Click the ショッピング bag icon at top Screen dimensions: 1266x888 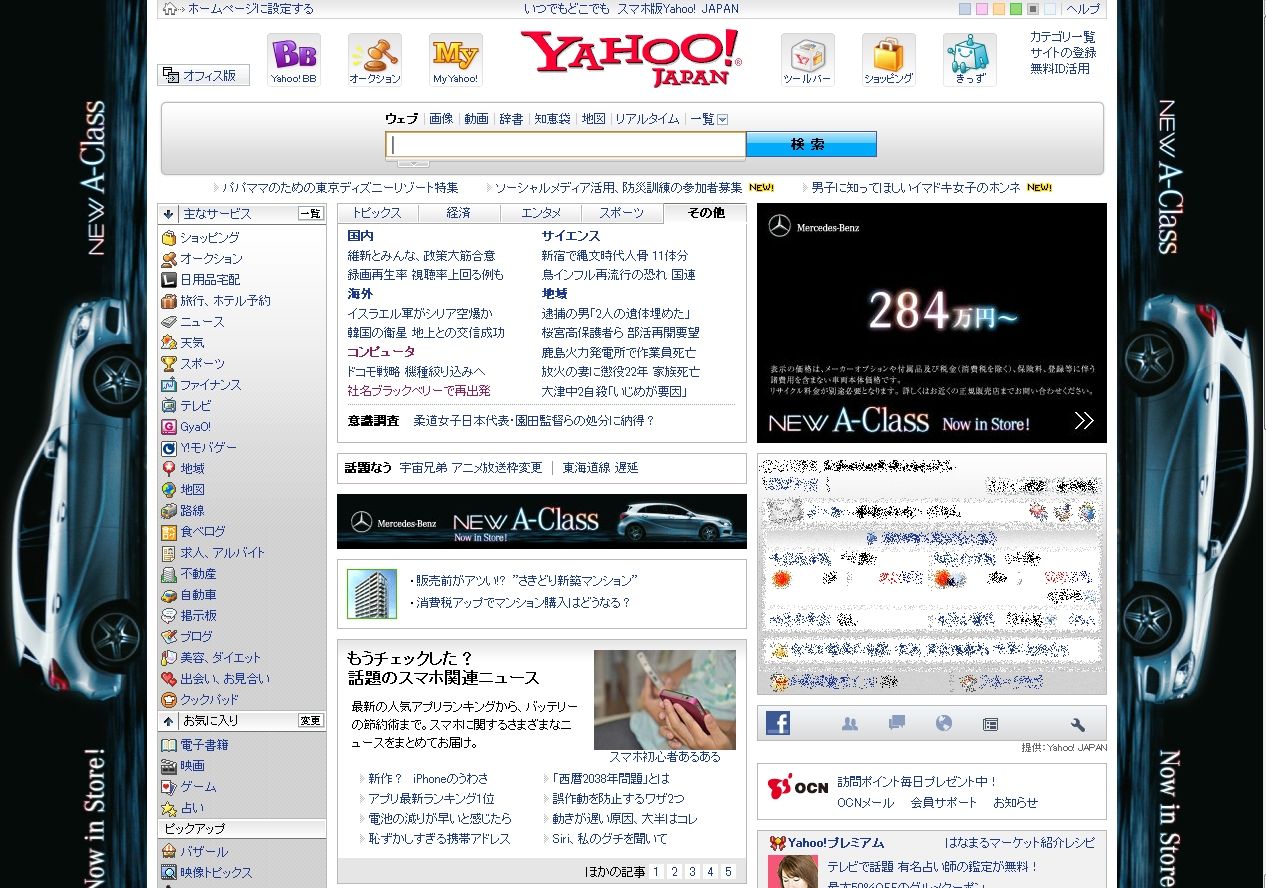tap(887, 56)
